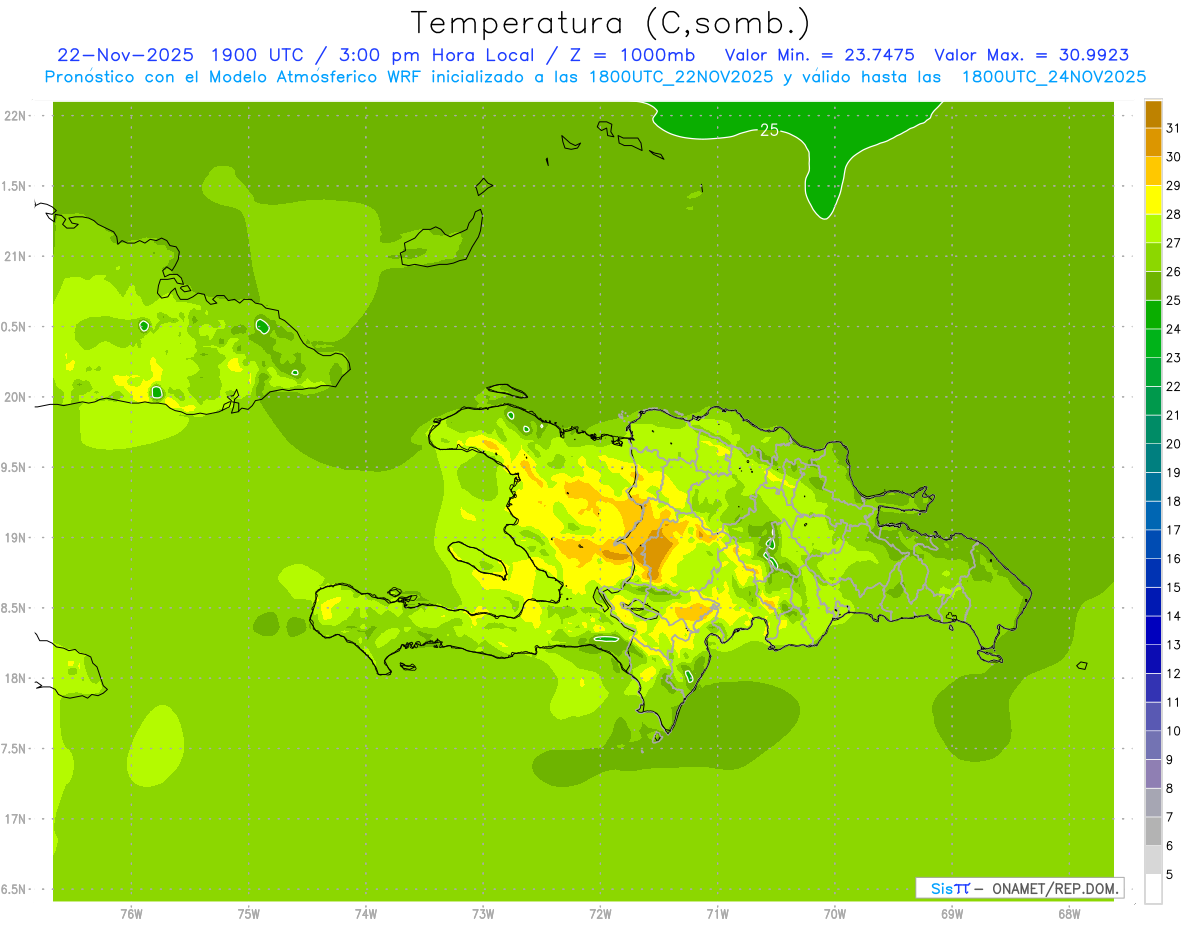This screenshot has height=927, width=1200.
Task: Click the 1800UTC_24NOV2025 valid-until text
Action: click(x=1053, y=77)
